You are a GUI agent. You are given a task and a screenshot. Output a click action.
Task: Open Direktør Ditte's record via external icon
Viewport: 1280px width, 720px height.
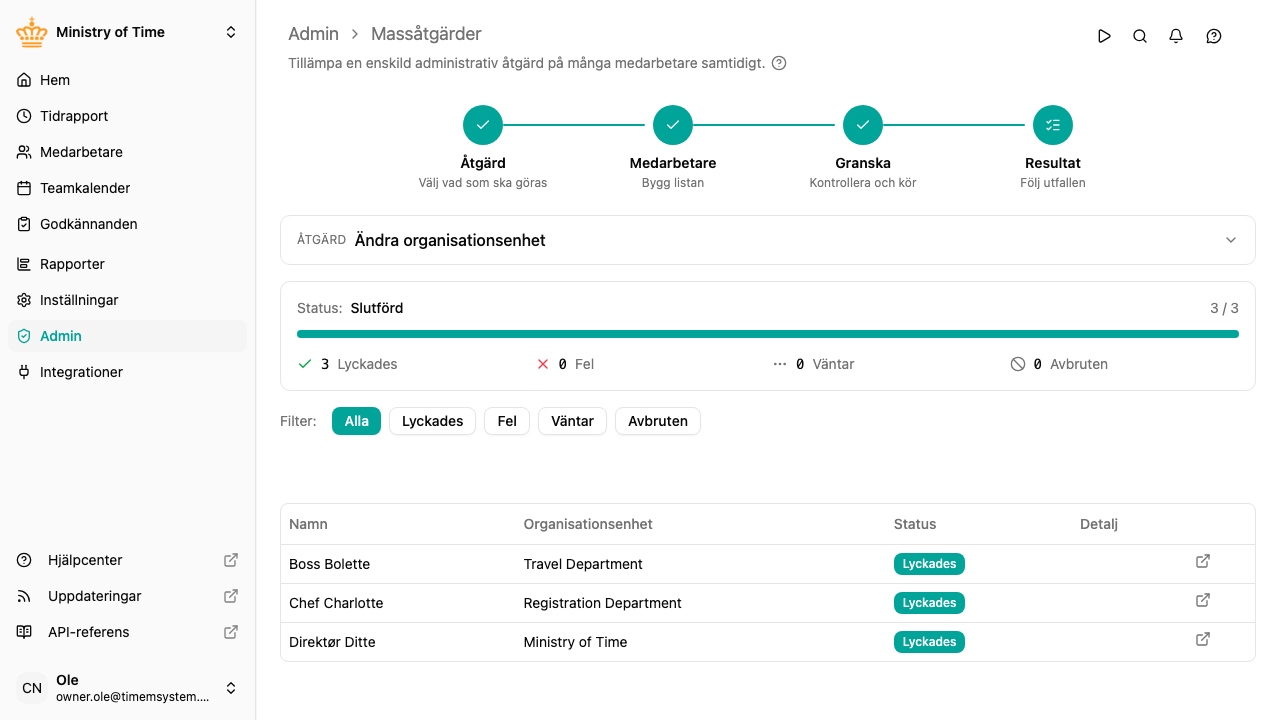[x=1203, y=639]
